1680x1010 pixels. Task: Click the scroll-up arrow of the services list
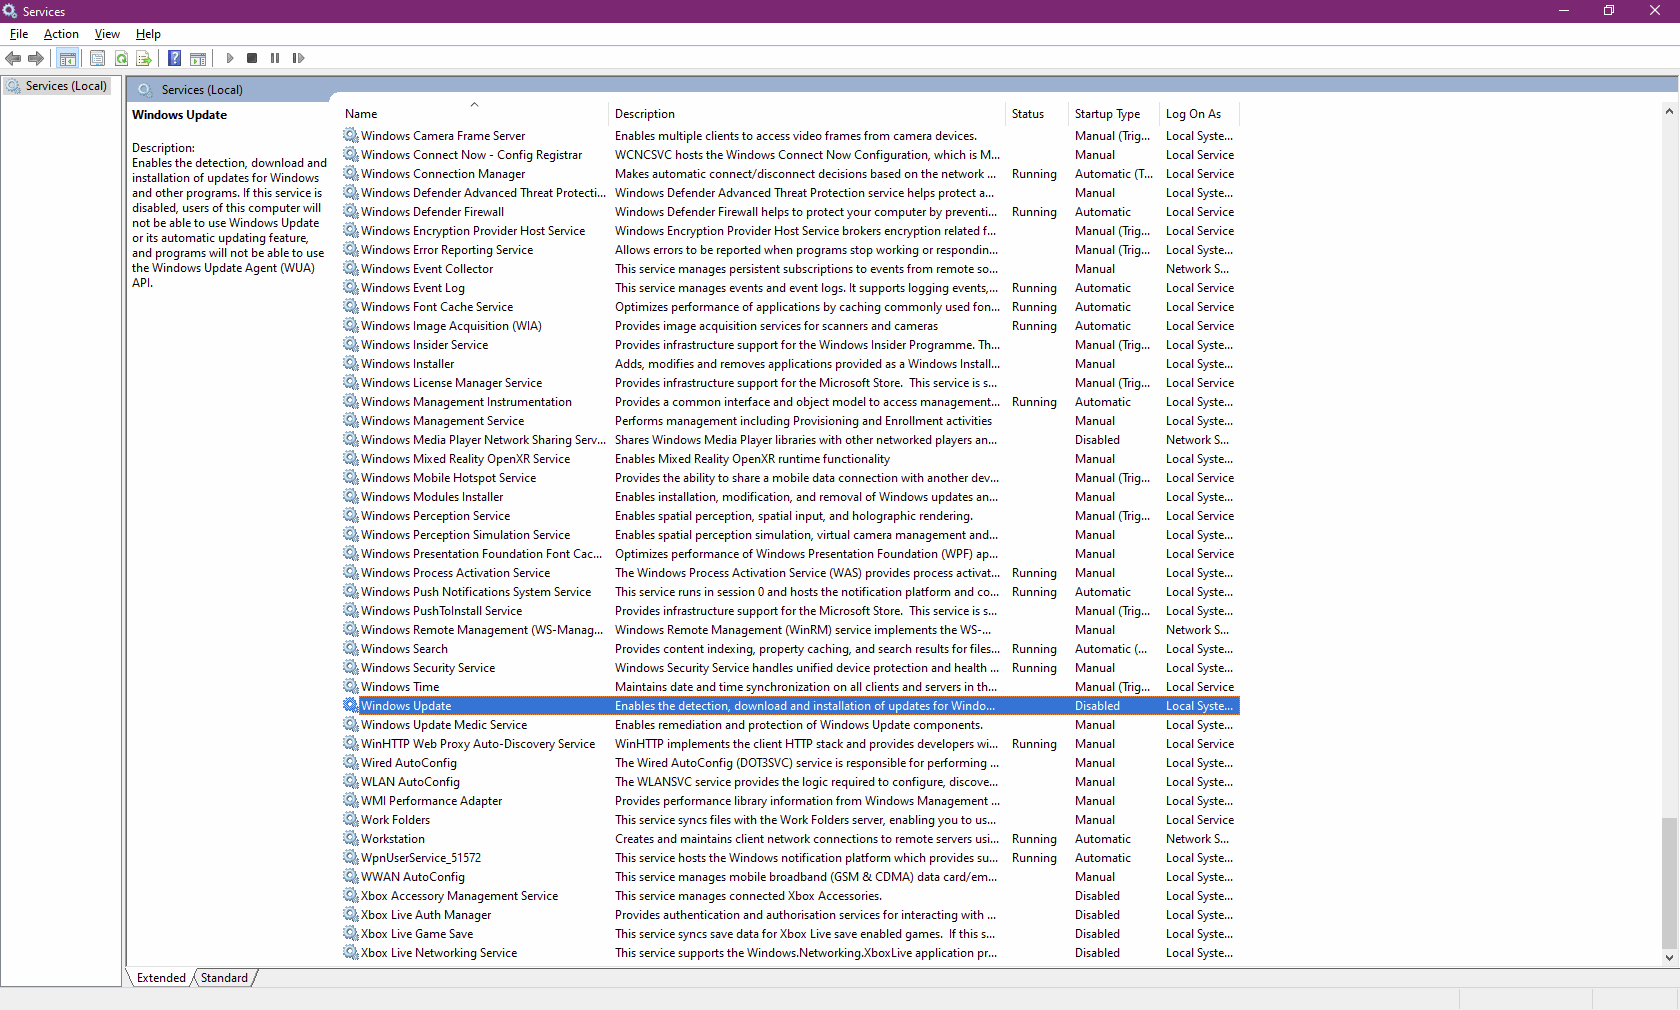coord(1669,111)
